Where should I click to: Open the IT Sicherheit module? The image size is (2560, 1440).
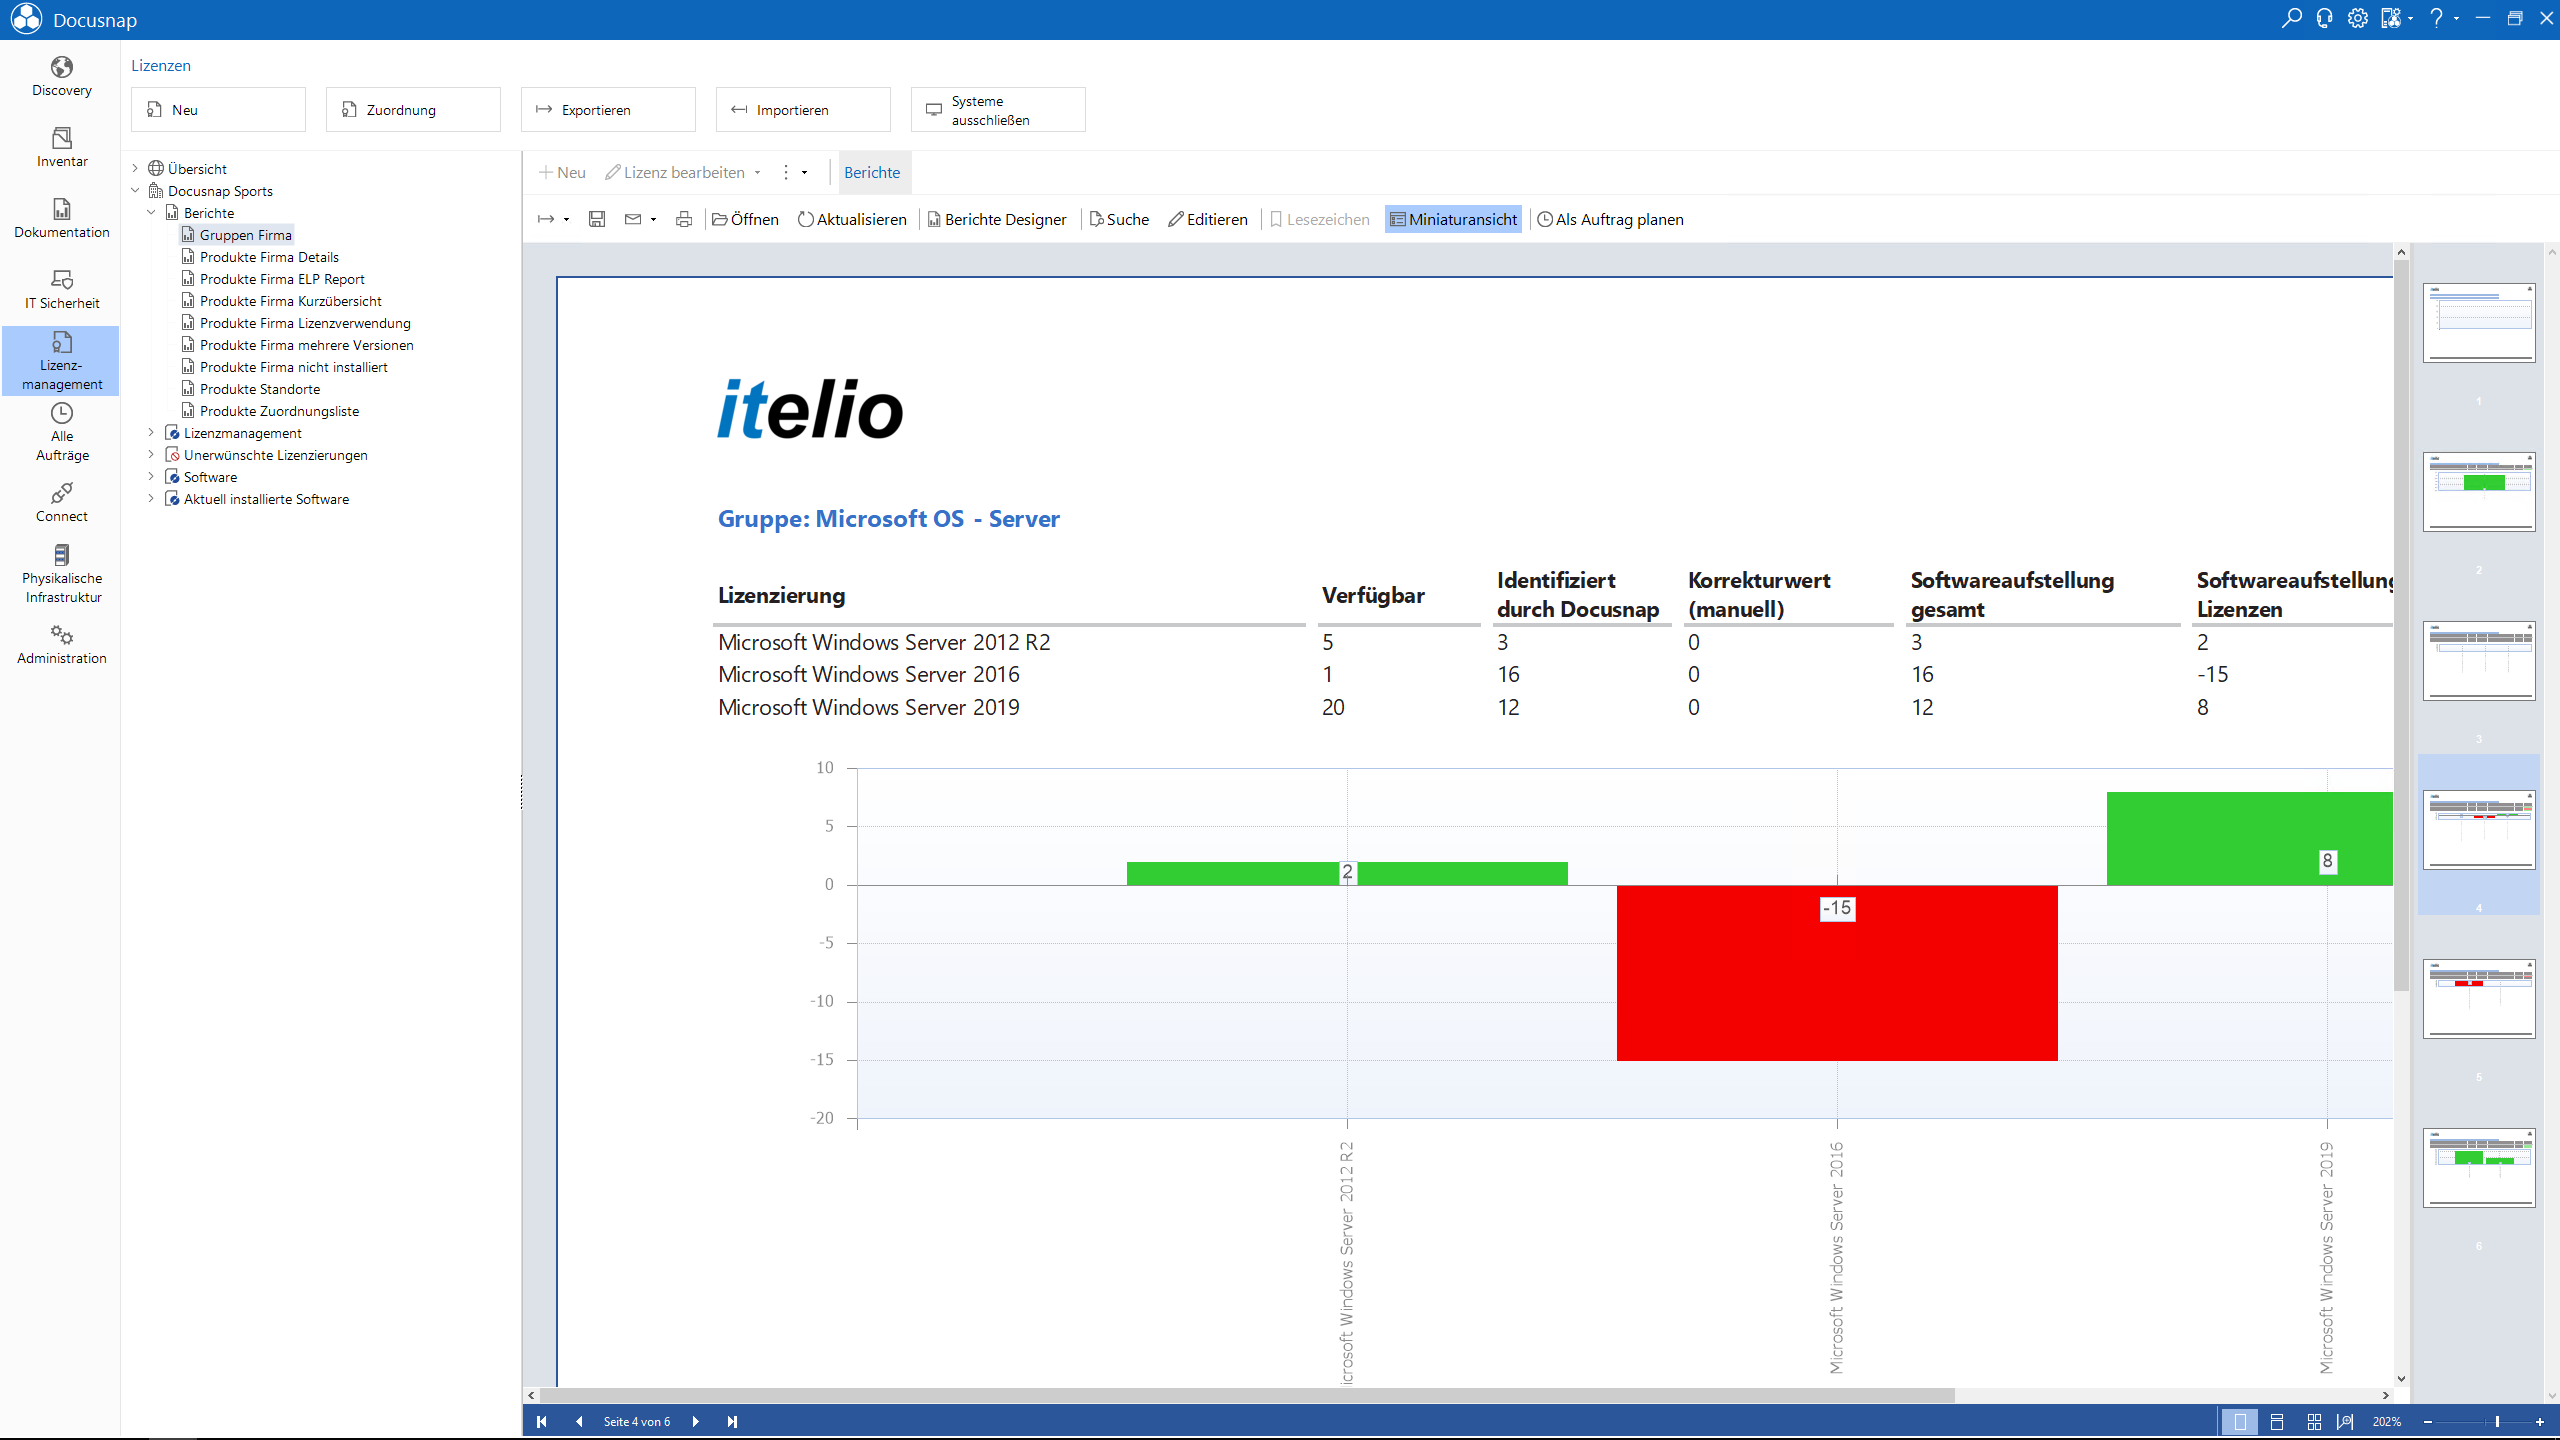(x=62, y=290)
